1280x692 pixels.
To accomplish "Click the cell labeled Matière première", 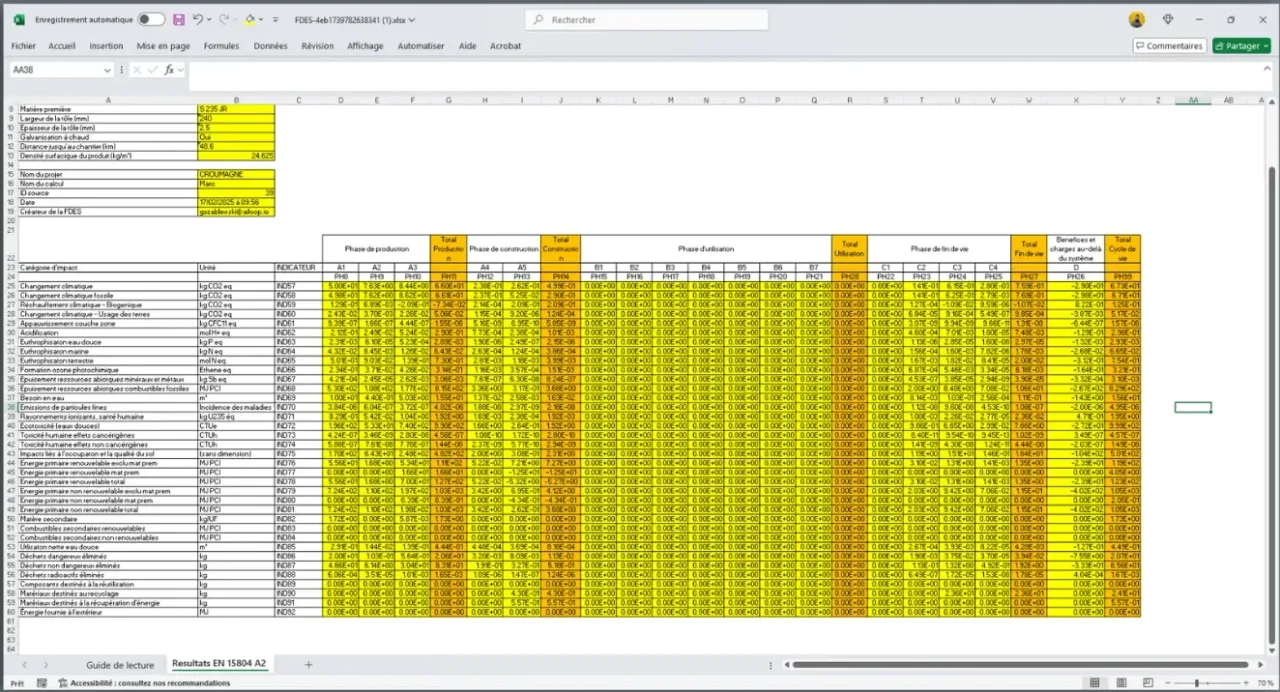I will click(x=108, y=109).
